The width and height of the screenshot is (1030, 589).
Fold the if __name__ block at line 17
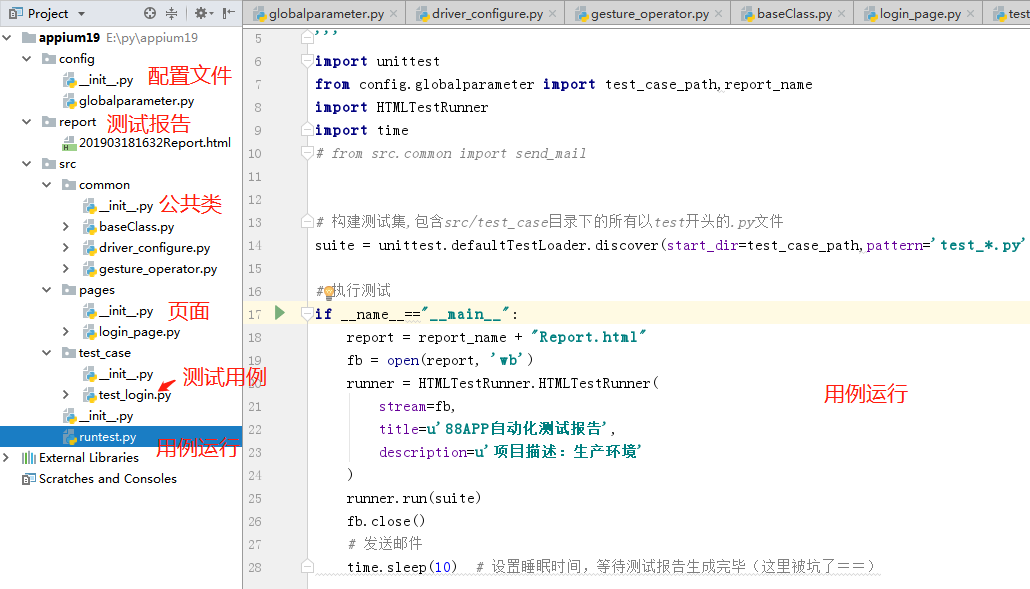306,314
